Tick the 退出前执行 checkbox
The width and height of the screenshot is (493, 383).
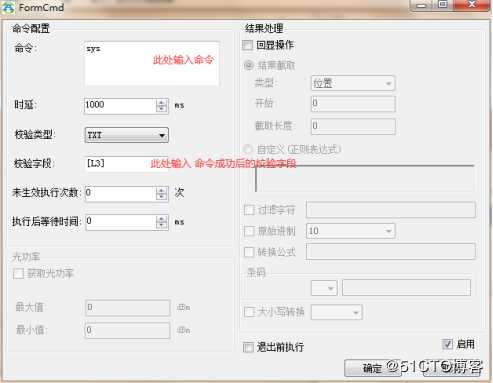coord(248,347)
